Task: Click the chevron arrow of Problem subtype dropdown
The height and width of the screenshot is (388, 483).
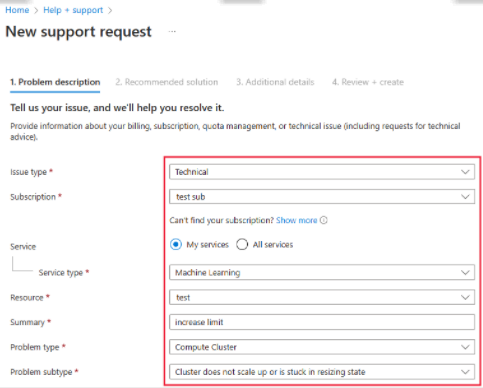Action: point(465,372)
